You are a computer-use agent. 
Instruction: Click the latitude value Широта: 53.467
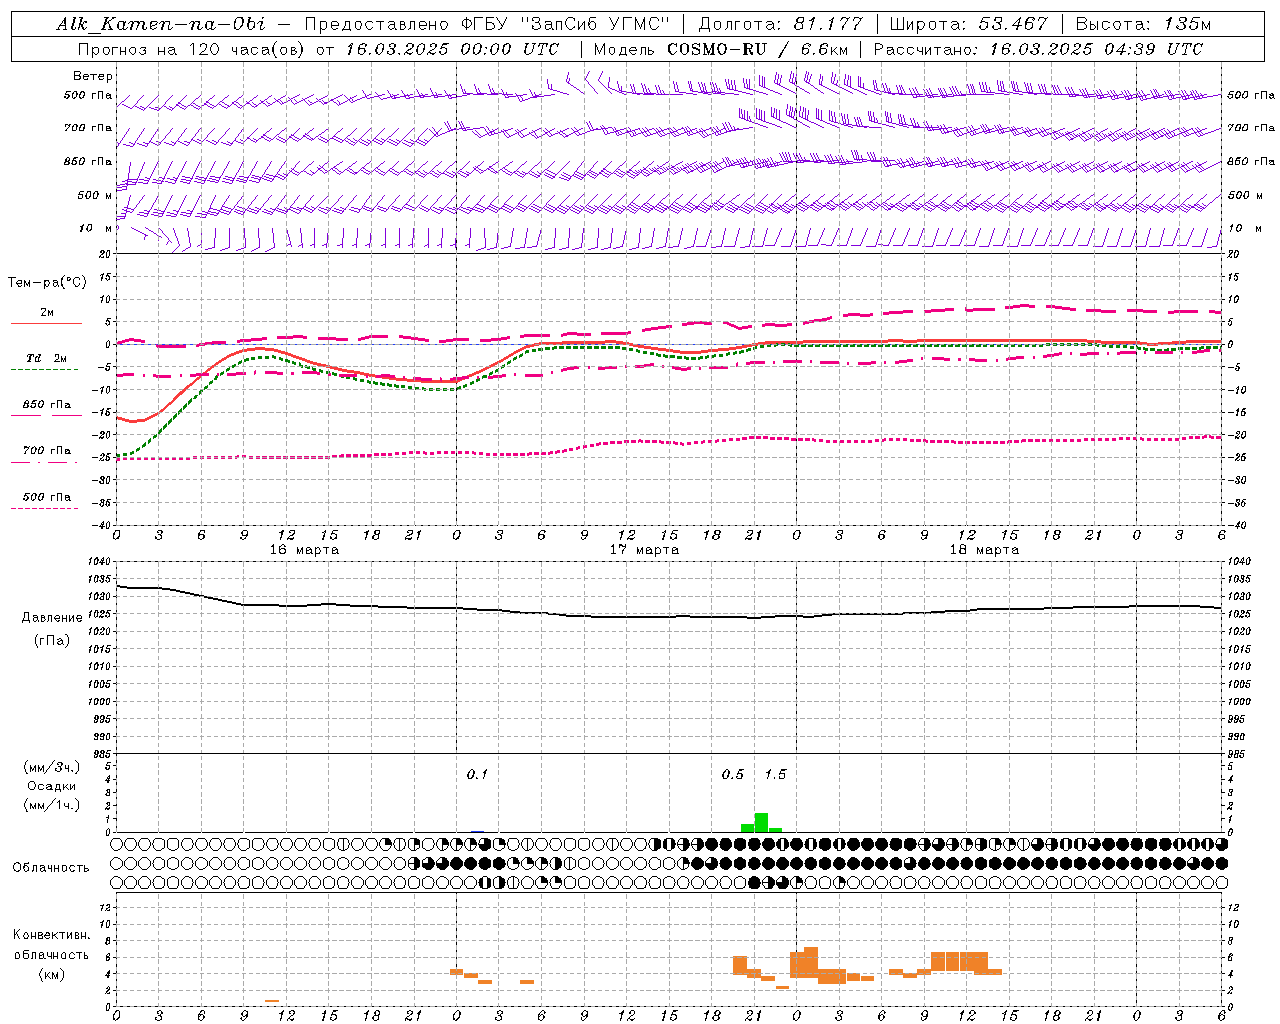pos(968,24)
